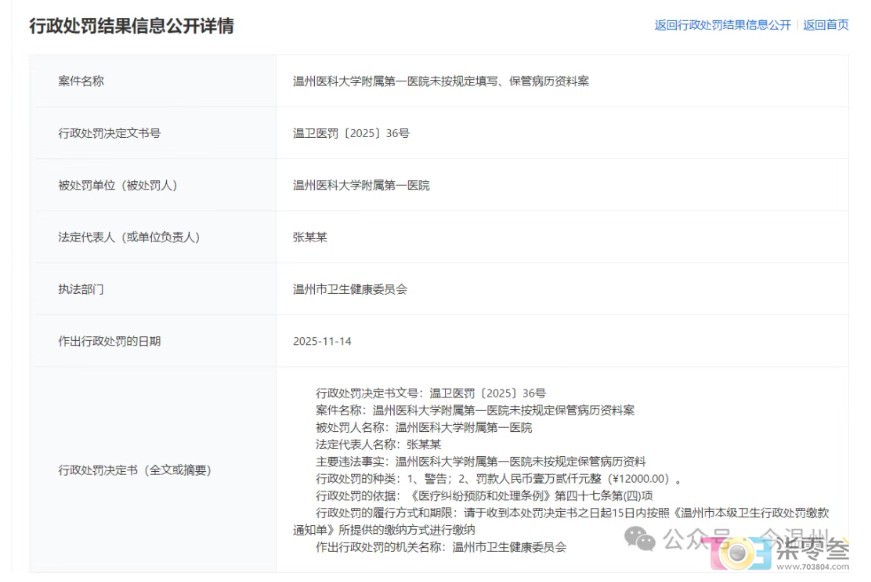This screenshot has height=582, width=871.
Task: Click the 执法部门 label cell
Action: click(x=81, y=289)
